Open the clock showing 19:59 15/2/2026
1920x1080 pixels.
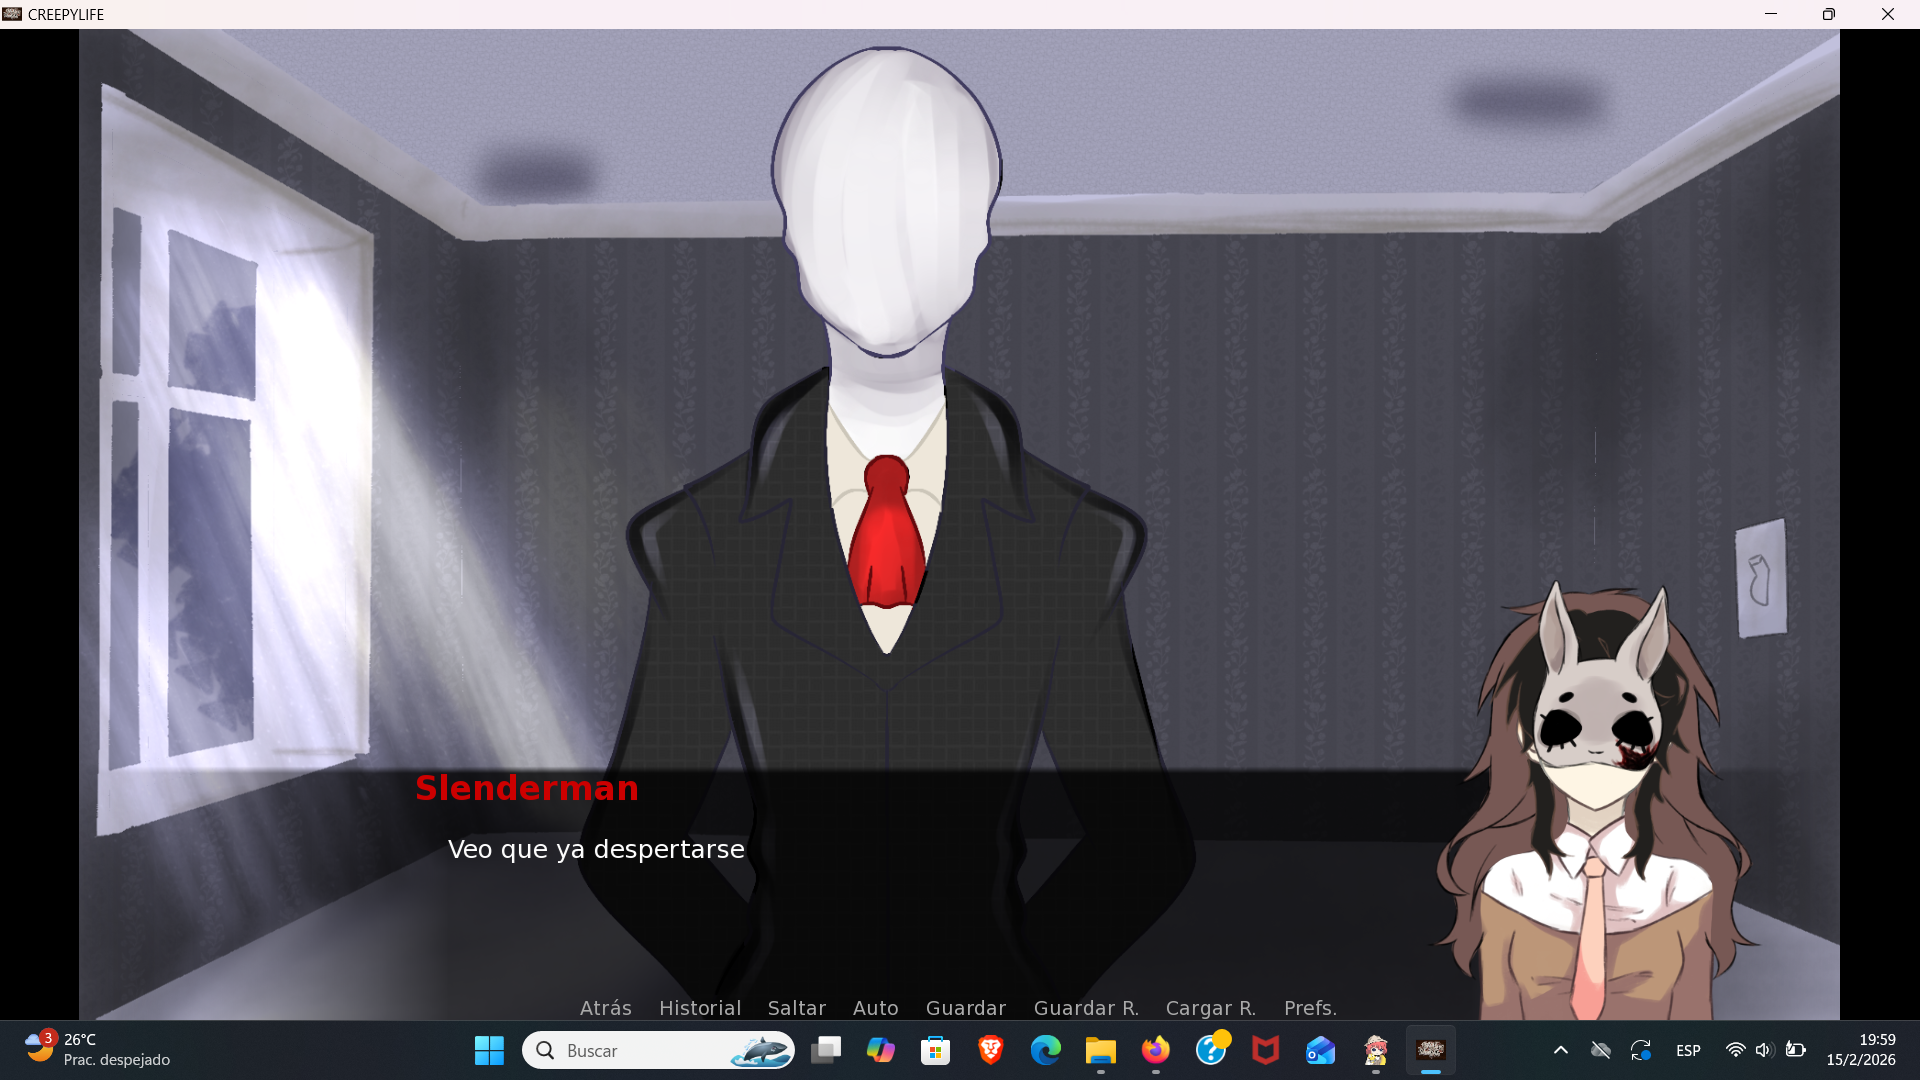pos(1861,1050)
